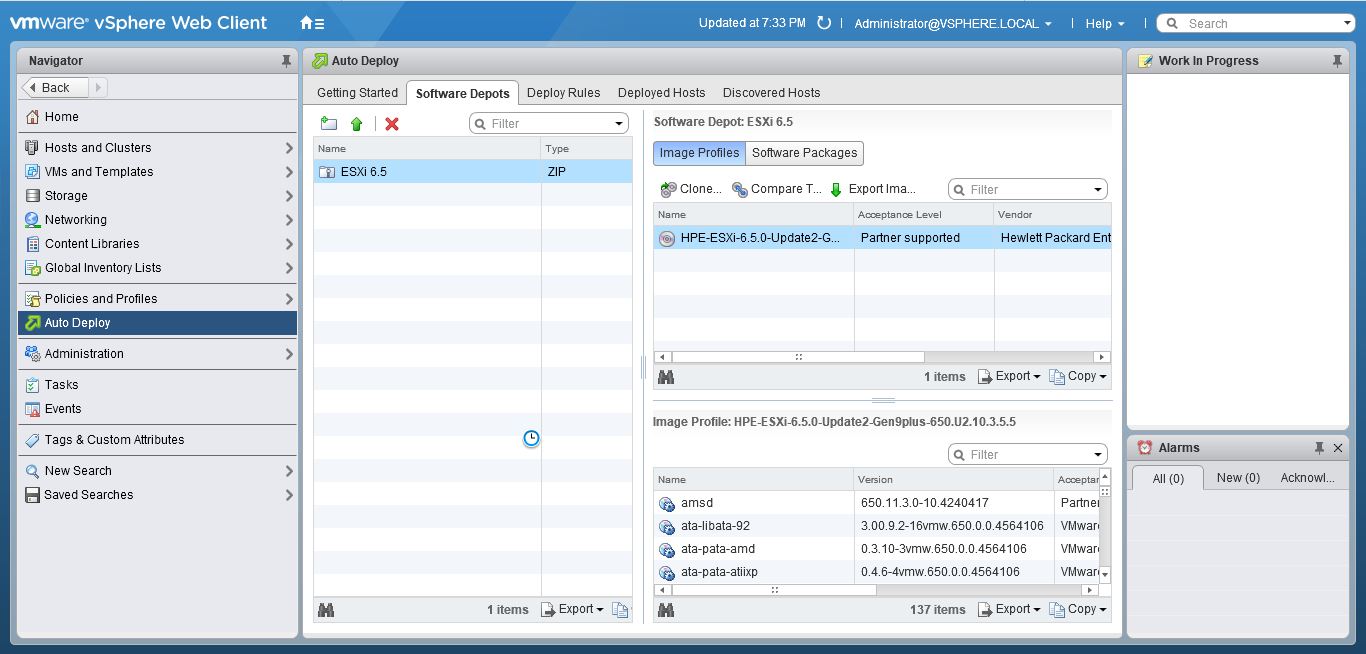Pin the Navigator panel

[286, 61]
